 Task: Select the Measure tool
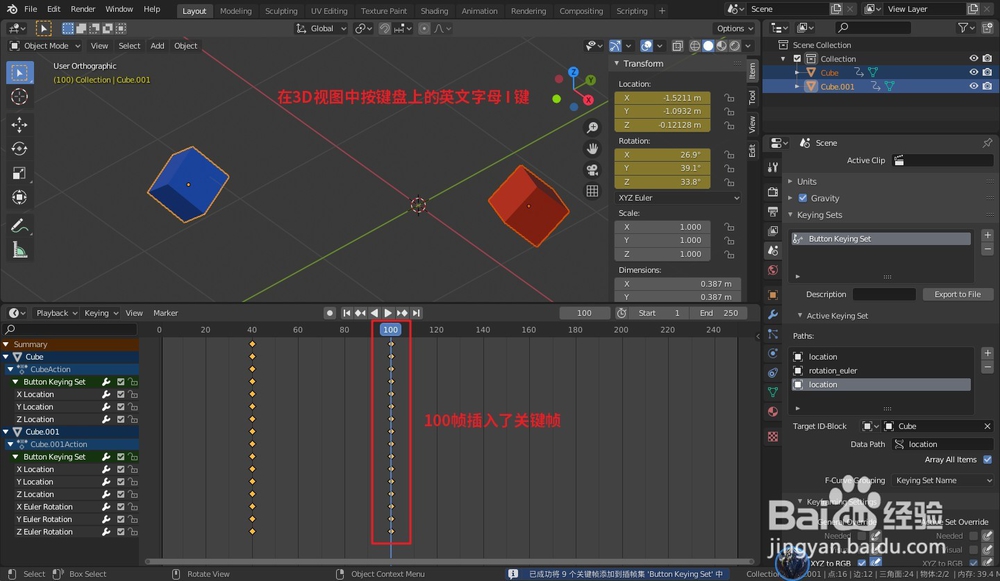pyautogui.click(x=19, y=250)
